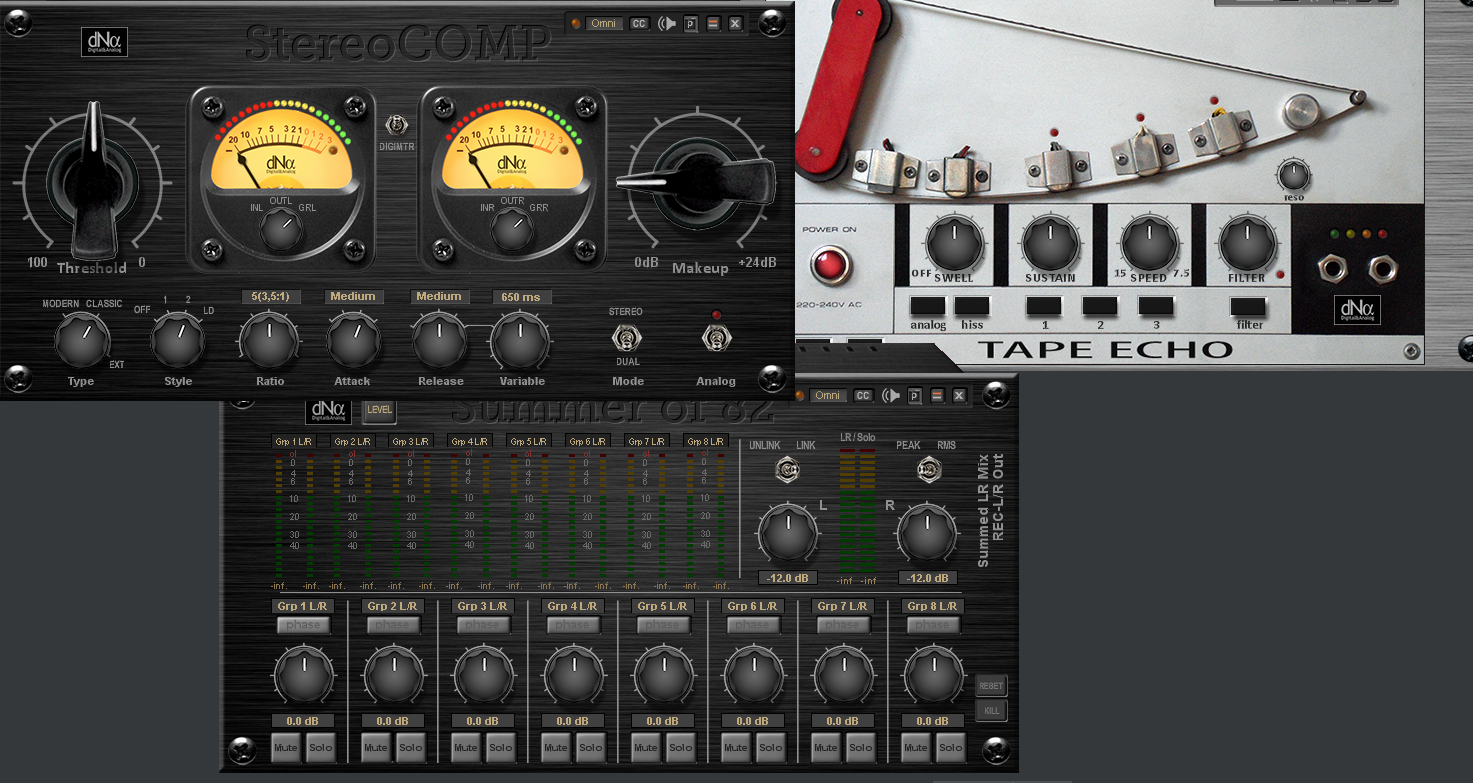
Task: Click the L master knob in Summer of 82
Action: 788,532
